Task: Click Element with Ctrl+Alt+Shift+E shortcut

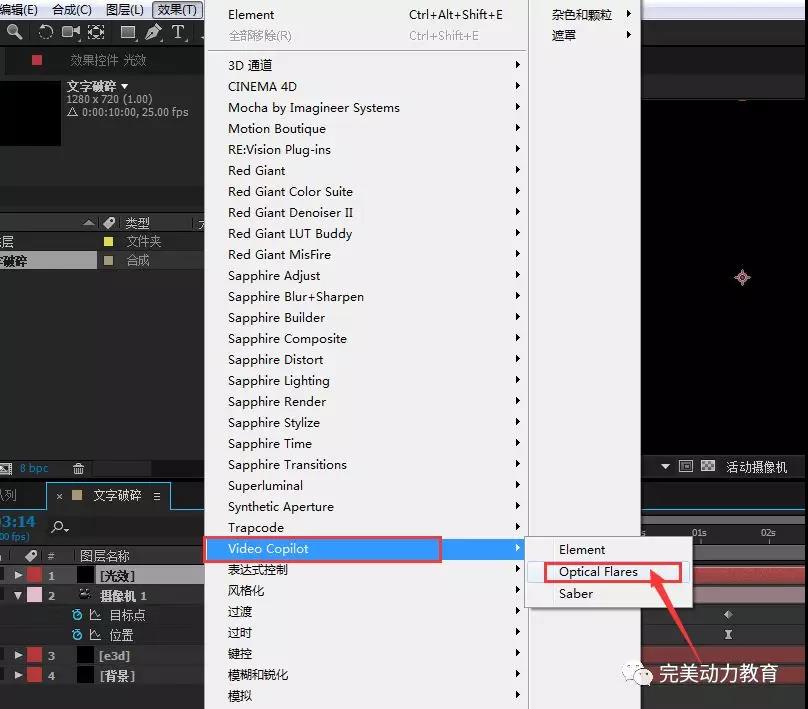Action: 365,14
